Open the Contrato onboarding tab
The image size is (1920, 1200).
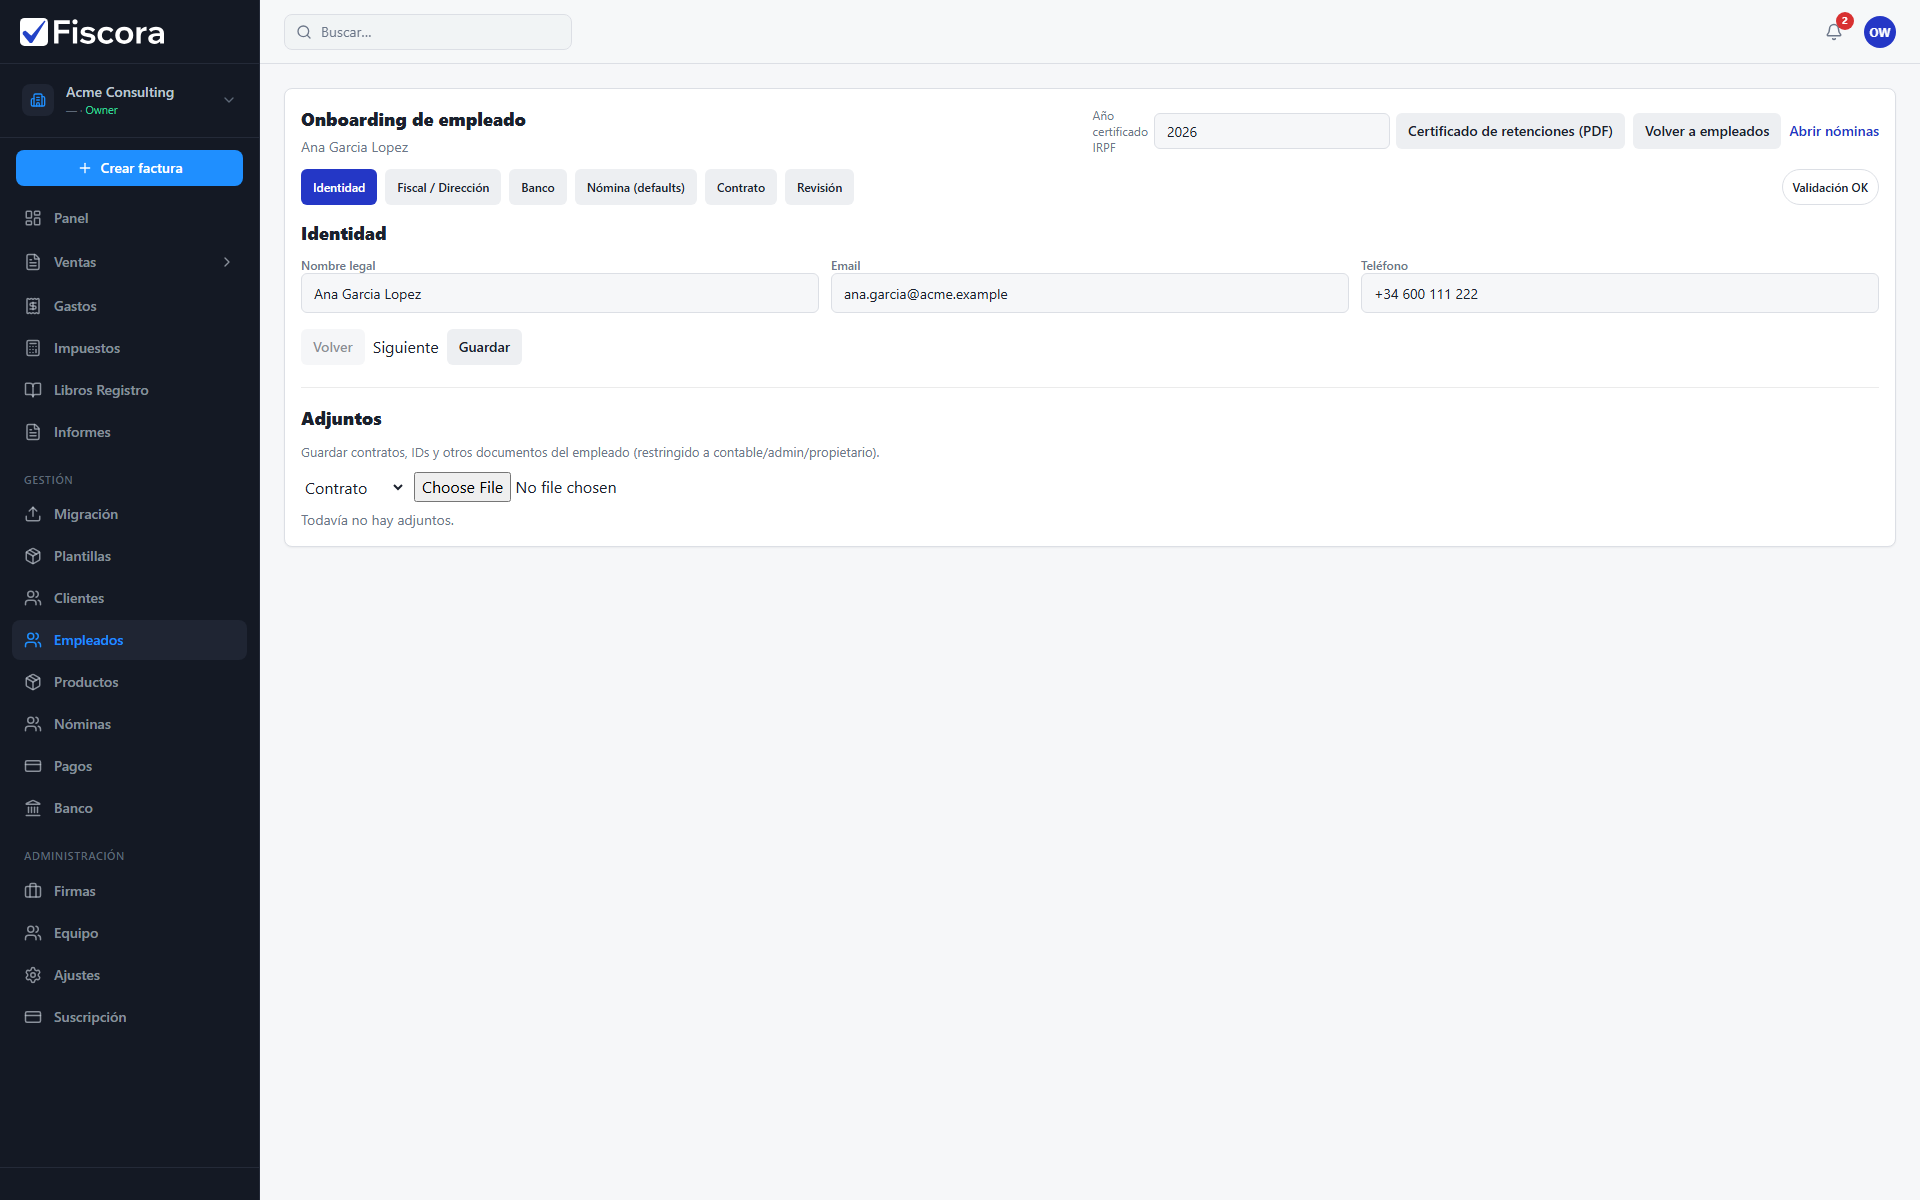(741, 188)
